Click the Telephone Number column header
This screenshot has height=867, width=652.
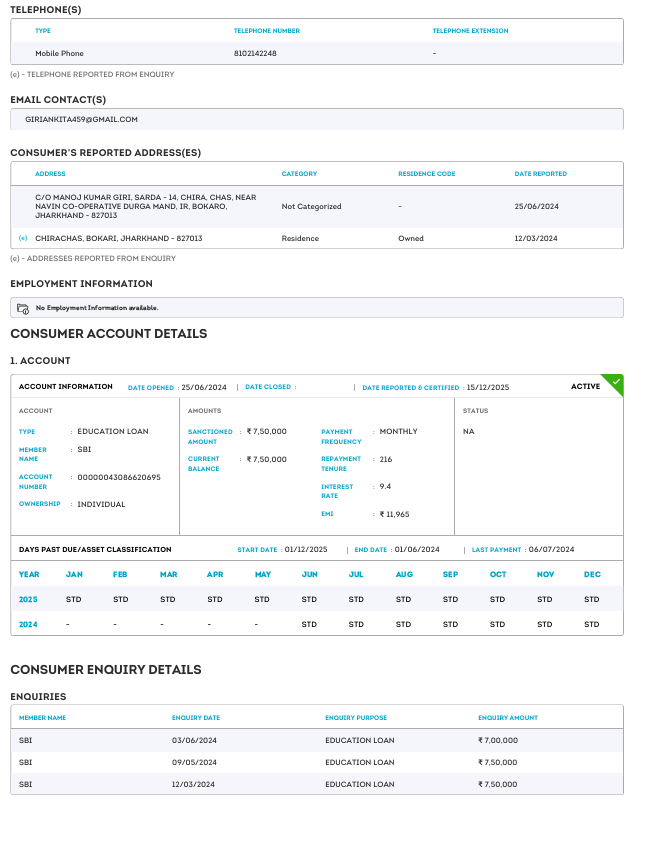coord(266,31)
